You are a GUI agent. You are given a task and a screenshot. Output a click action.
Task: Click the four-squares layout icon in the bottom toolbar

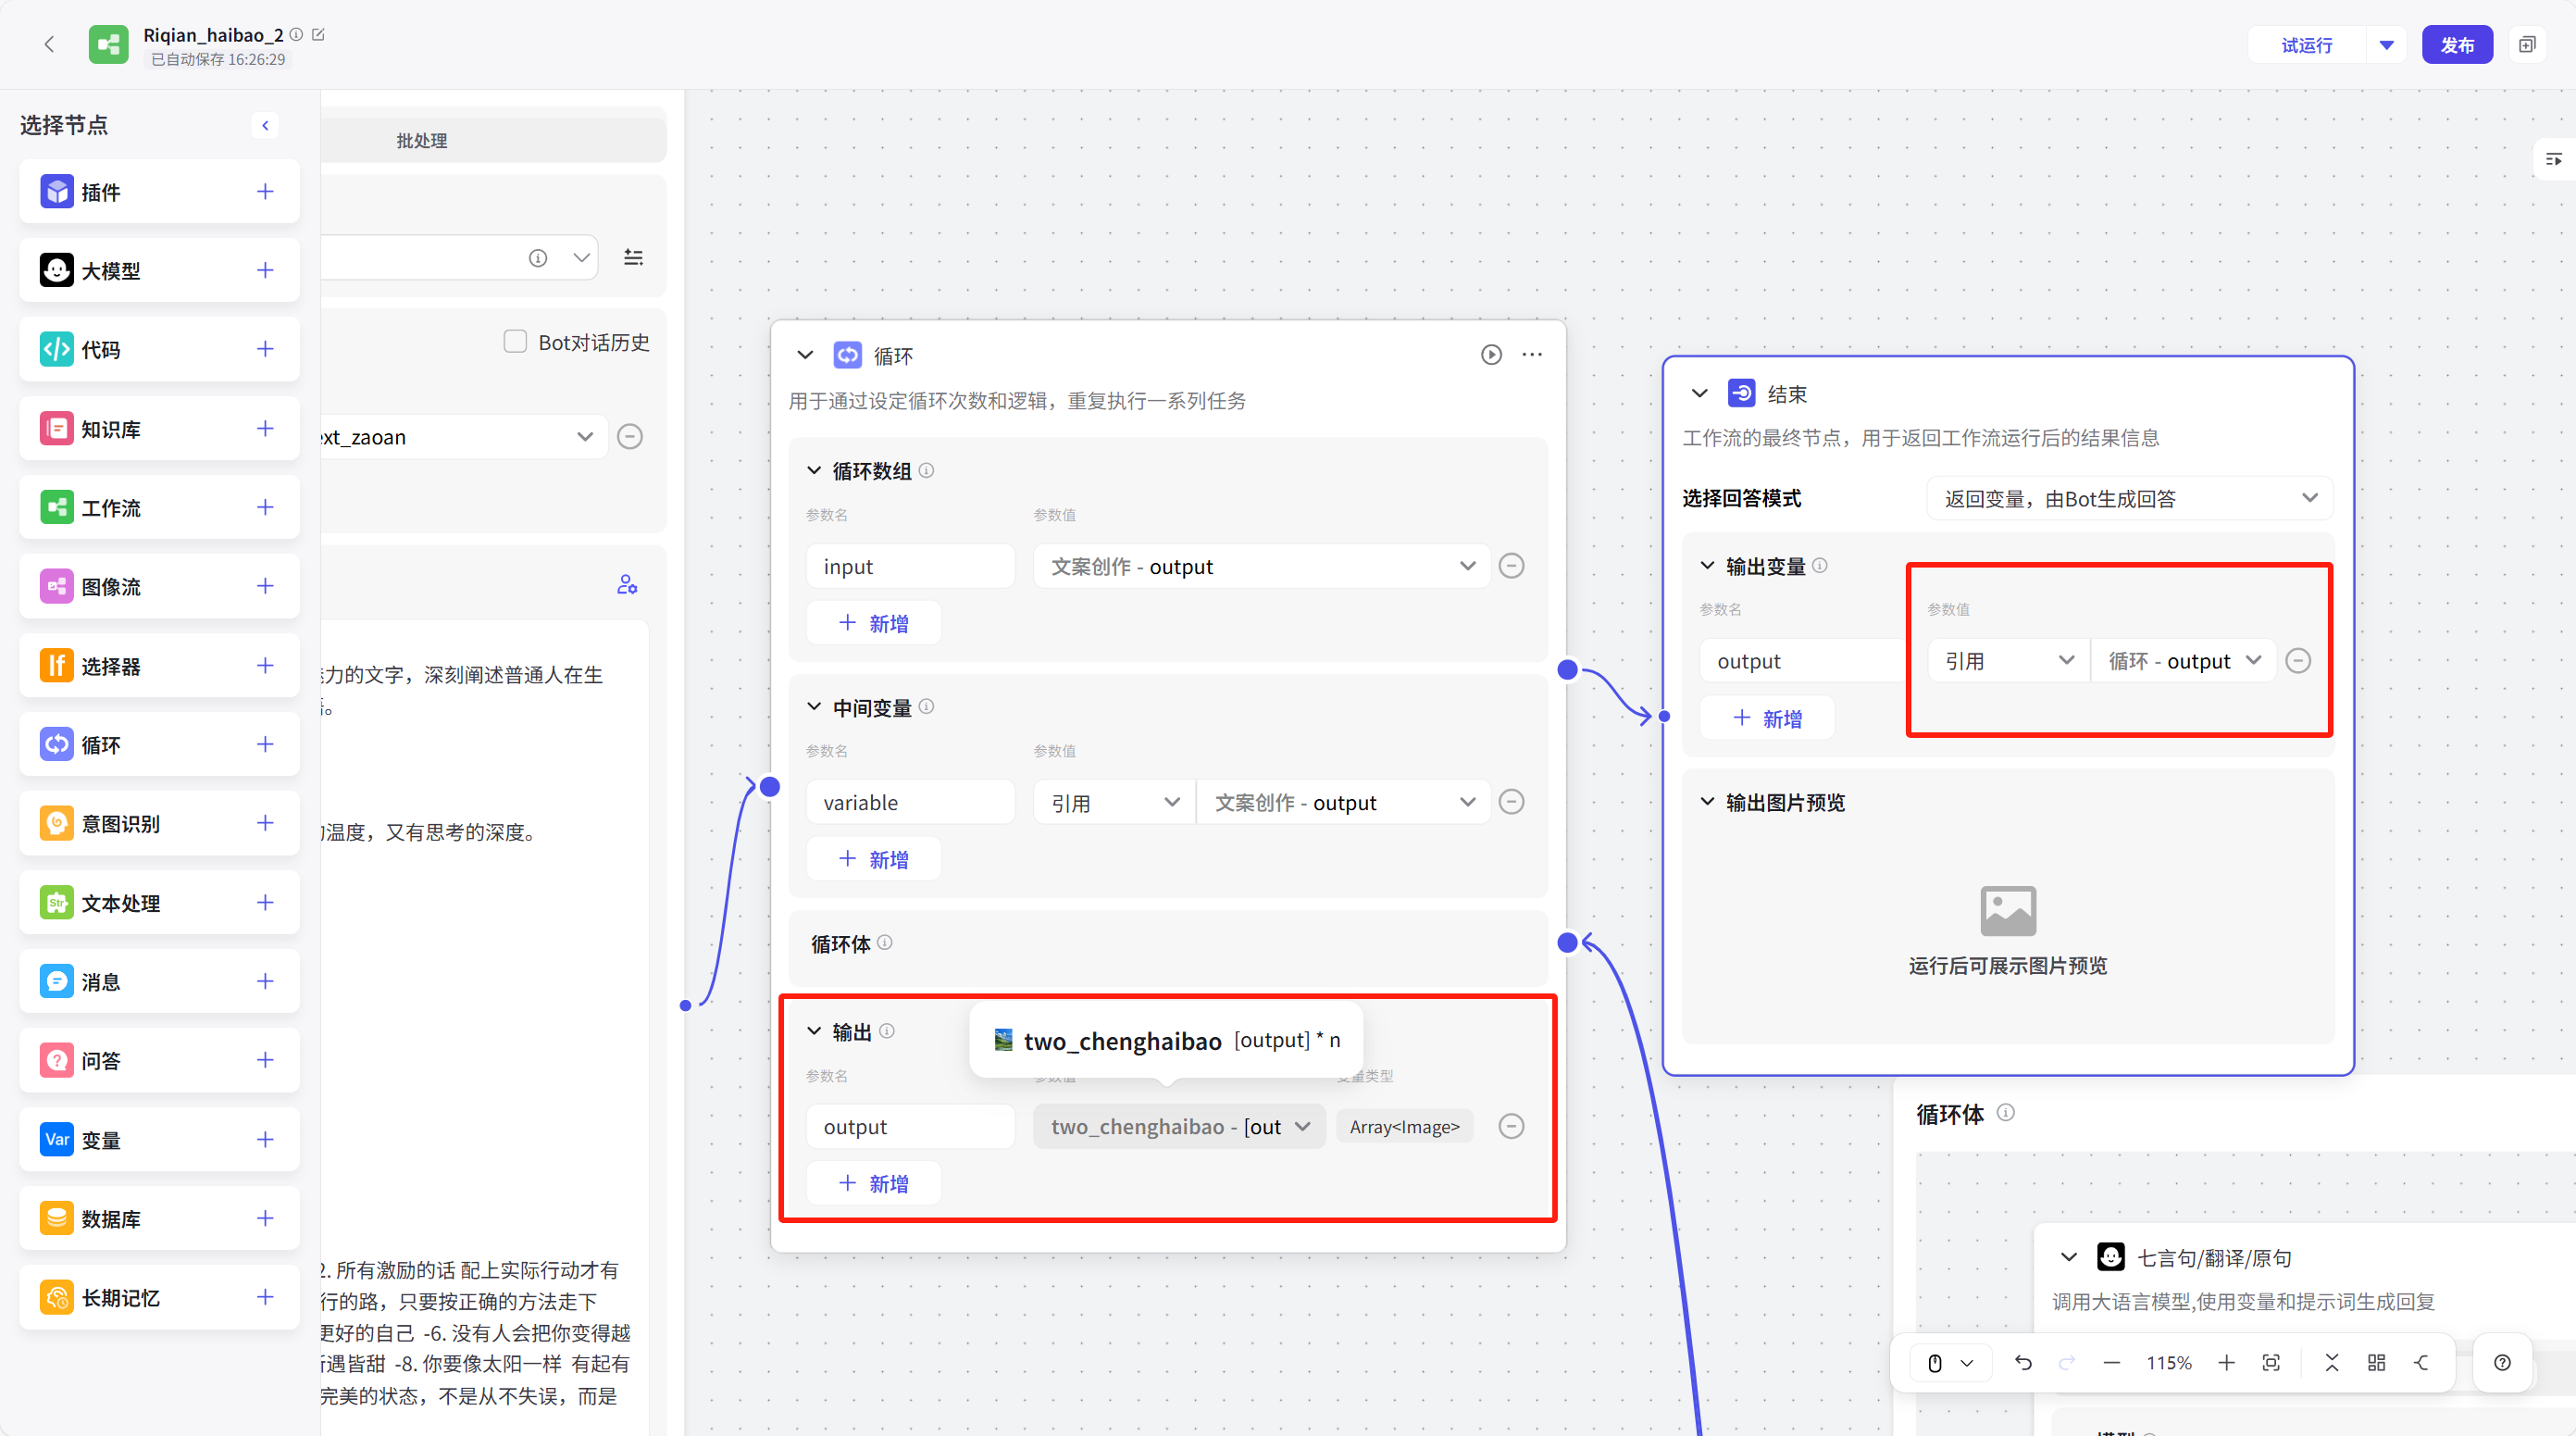tap(2377, 1362)
